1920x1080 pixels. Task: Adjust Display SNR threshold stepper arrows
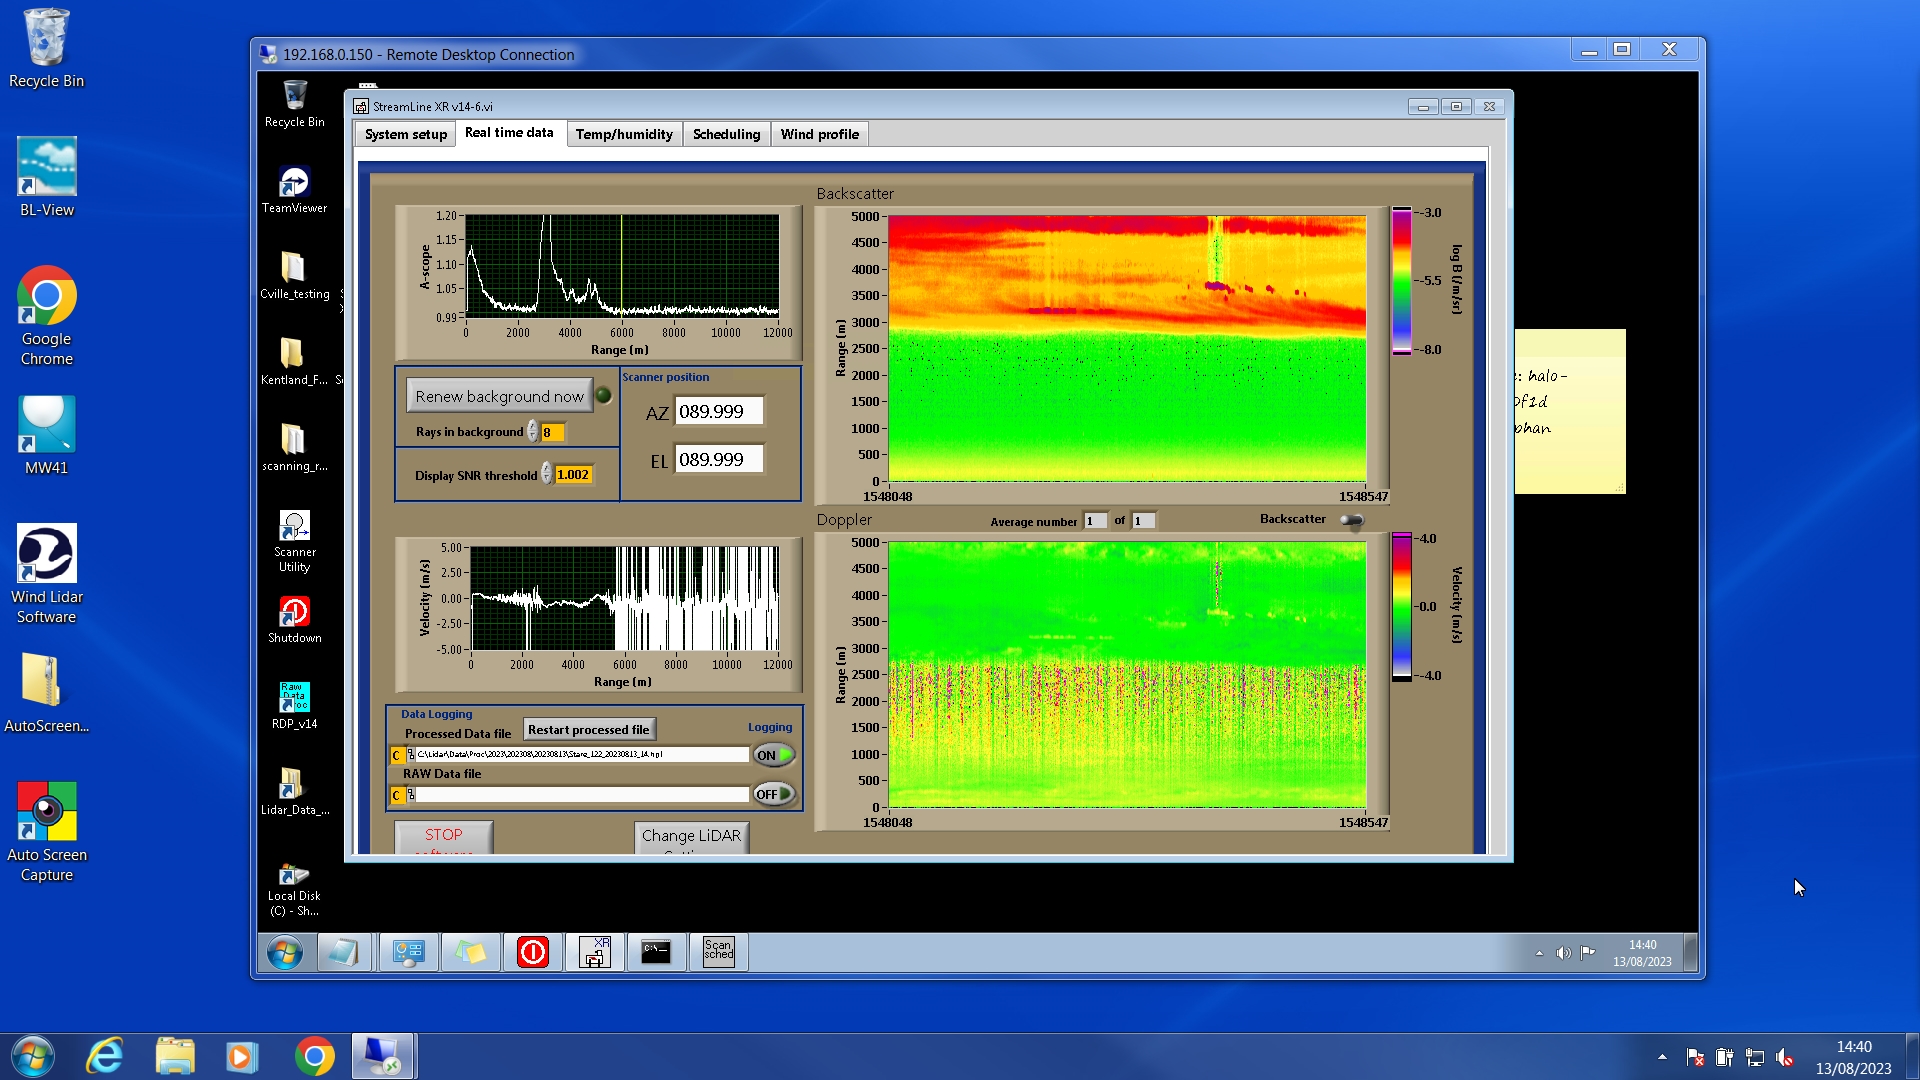pyautogui.click(x=547, y=474)
